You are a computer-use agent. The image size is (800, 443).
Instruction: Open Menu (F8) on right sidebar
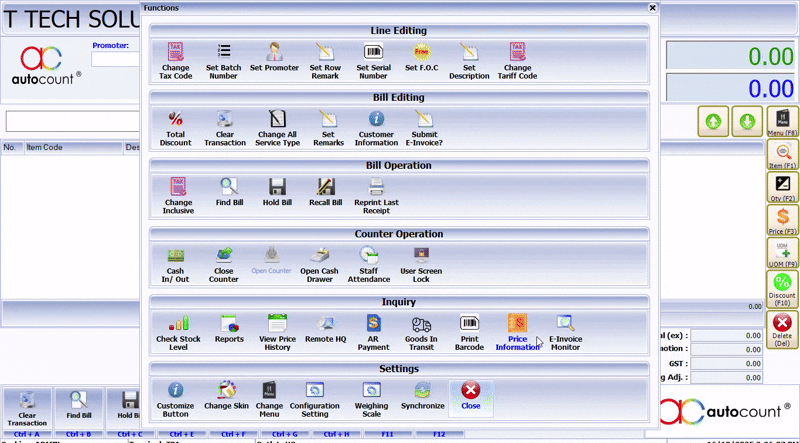pyautogui.click(x=782, y=122)
